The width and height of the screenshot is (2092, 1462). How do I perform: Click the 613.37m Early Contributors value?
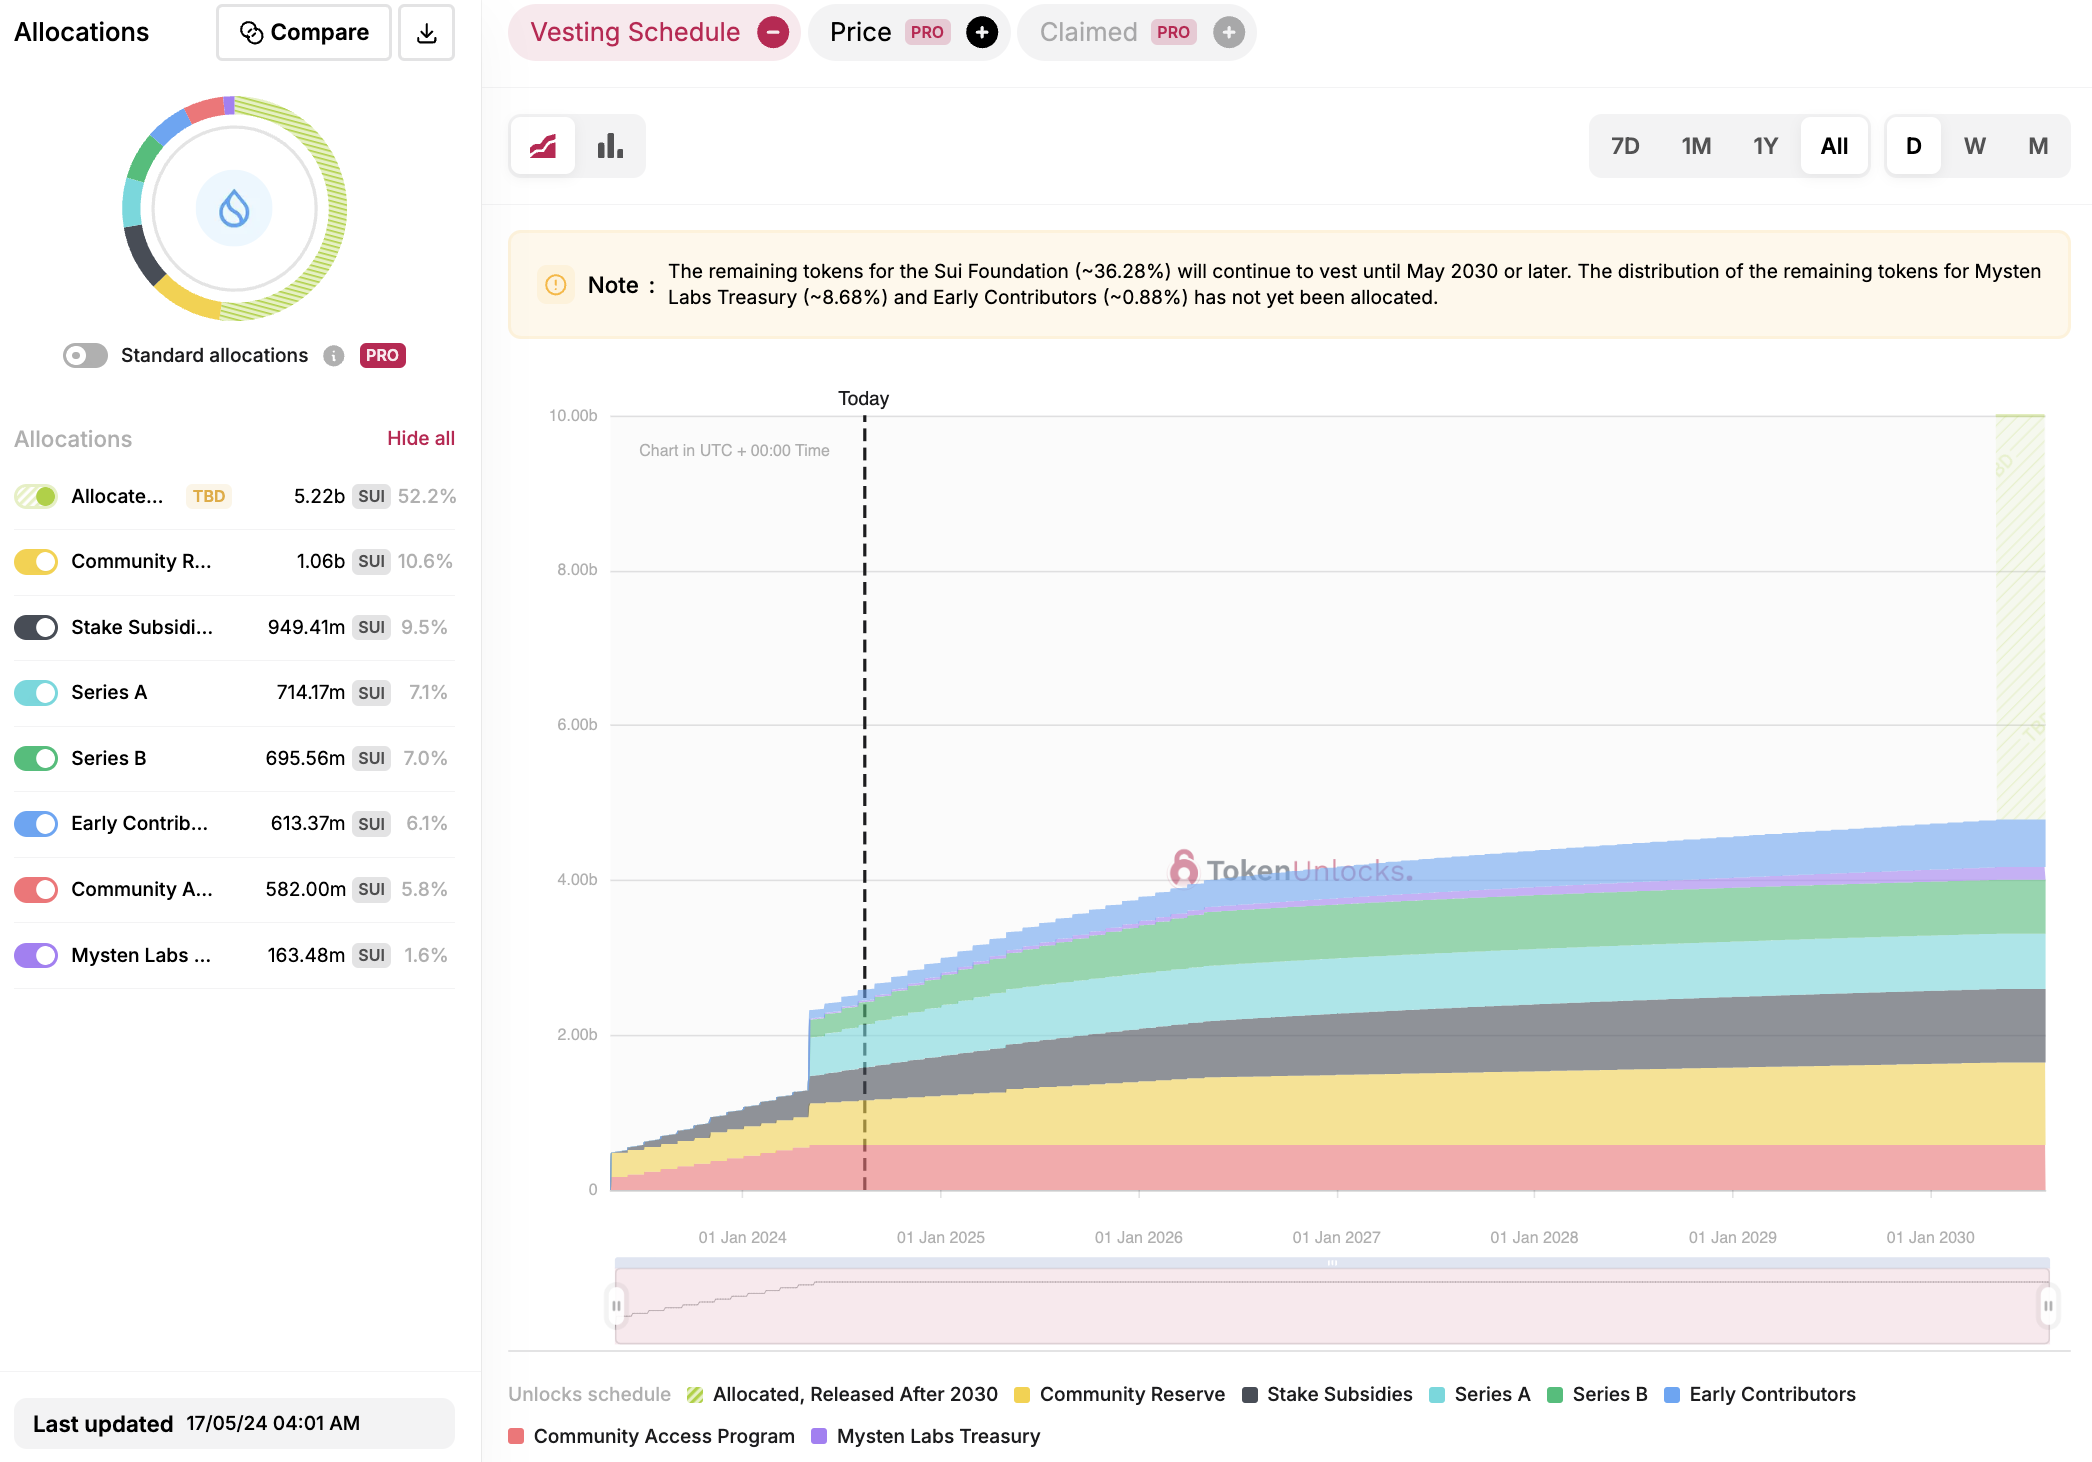pos(307,824)
